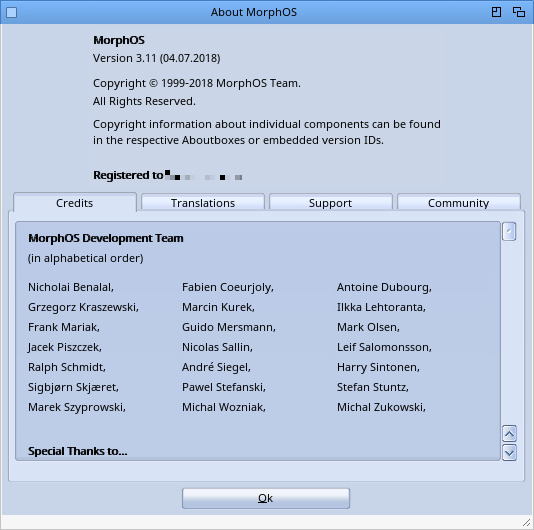534x530 pixels.
Task: Click the name 'Antoine Dubourg,'
Action: 384,287
